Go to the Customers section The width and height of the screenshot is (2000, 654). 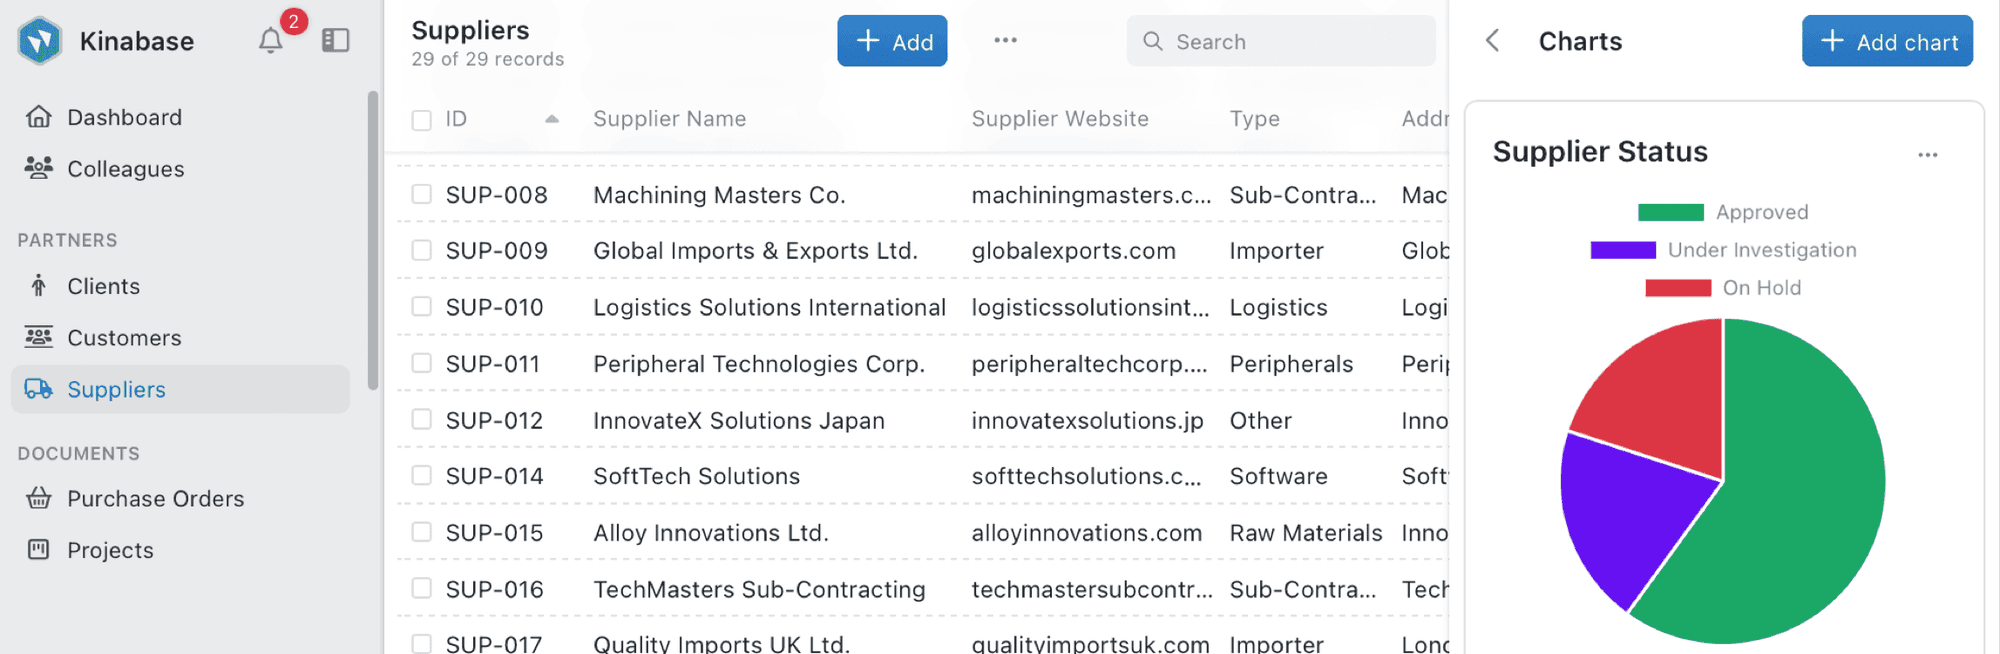[x=124, y=338]
